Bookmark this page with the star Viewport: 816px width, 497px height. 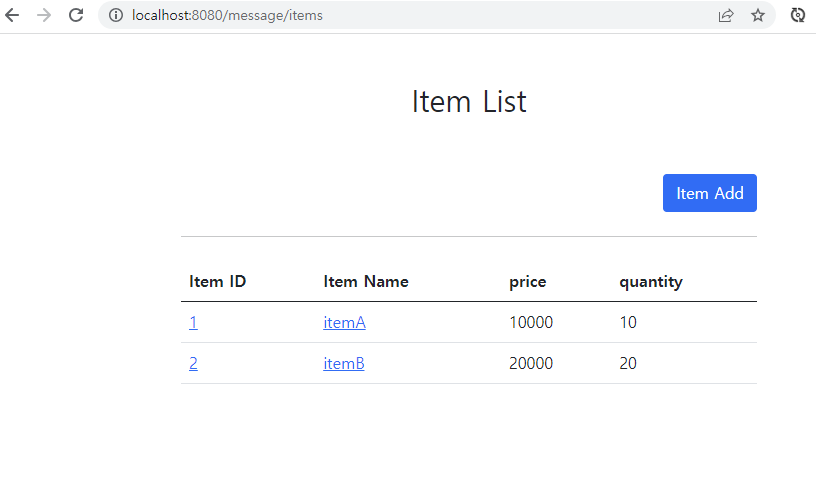pyautogui.click(x=758, y=15)
